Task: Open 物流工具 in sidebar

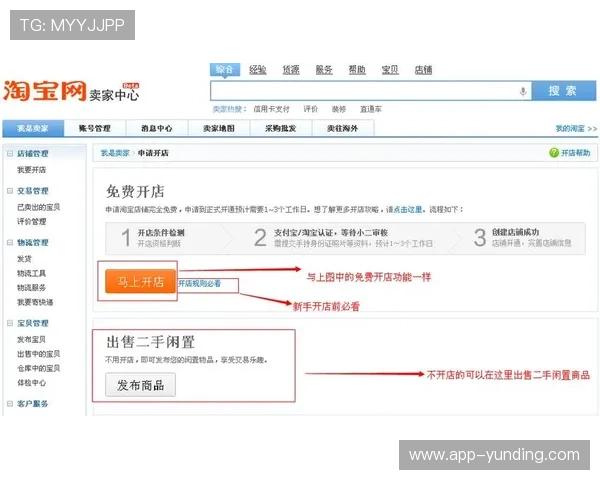Action: coord(31,273)
